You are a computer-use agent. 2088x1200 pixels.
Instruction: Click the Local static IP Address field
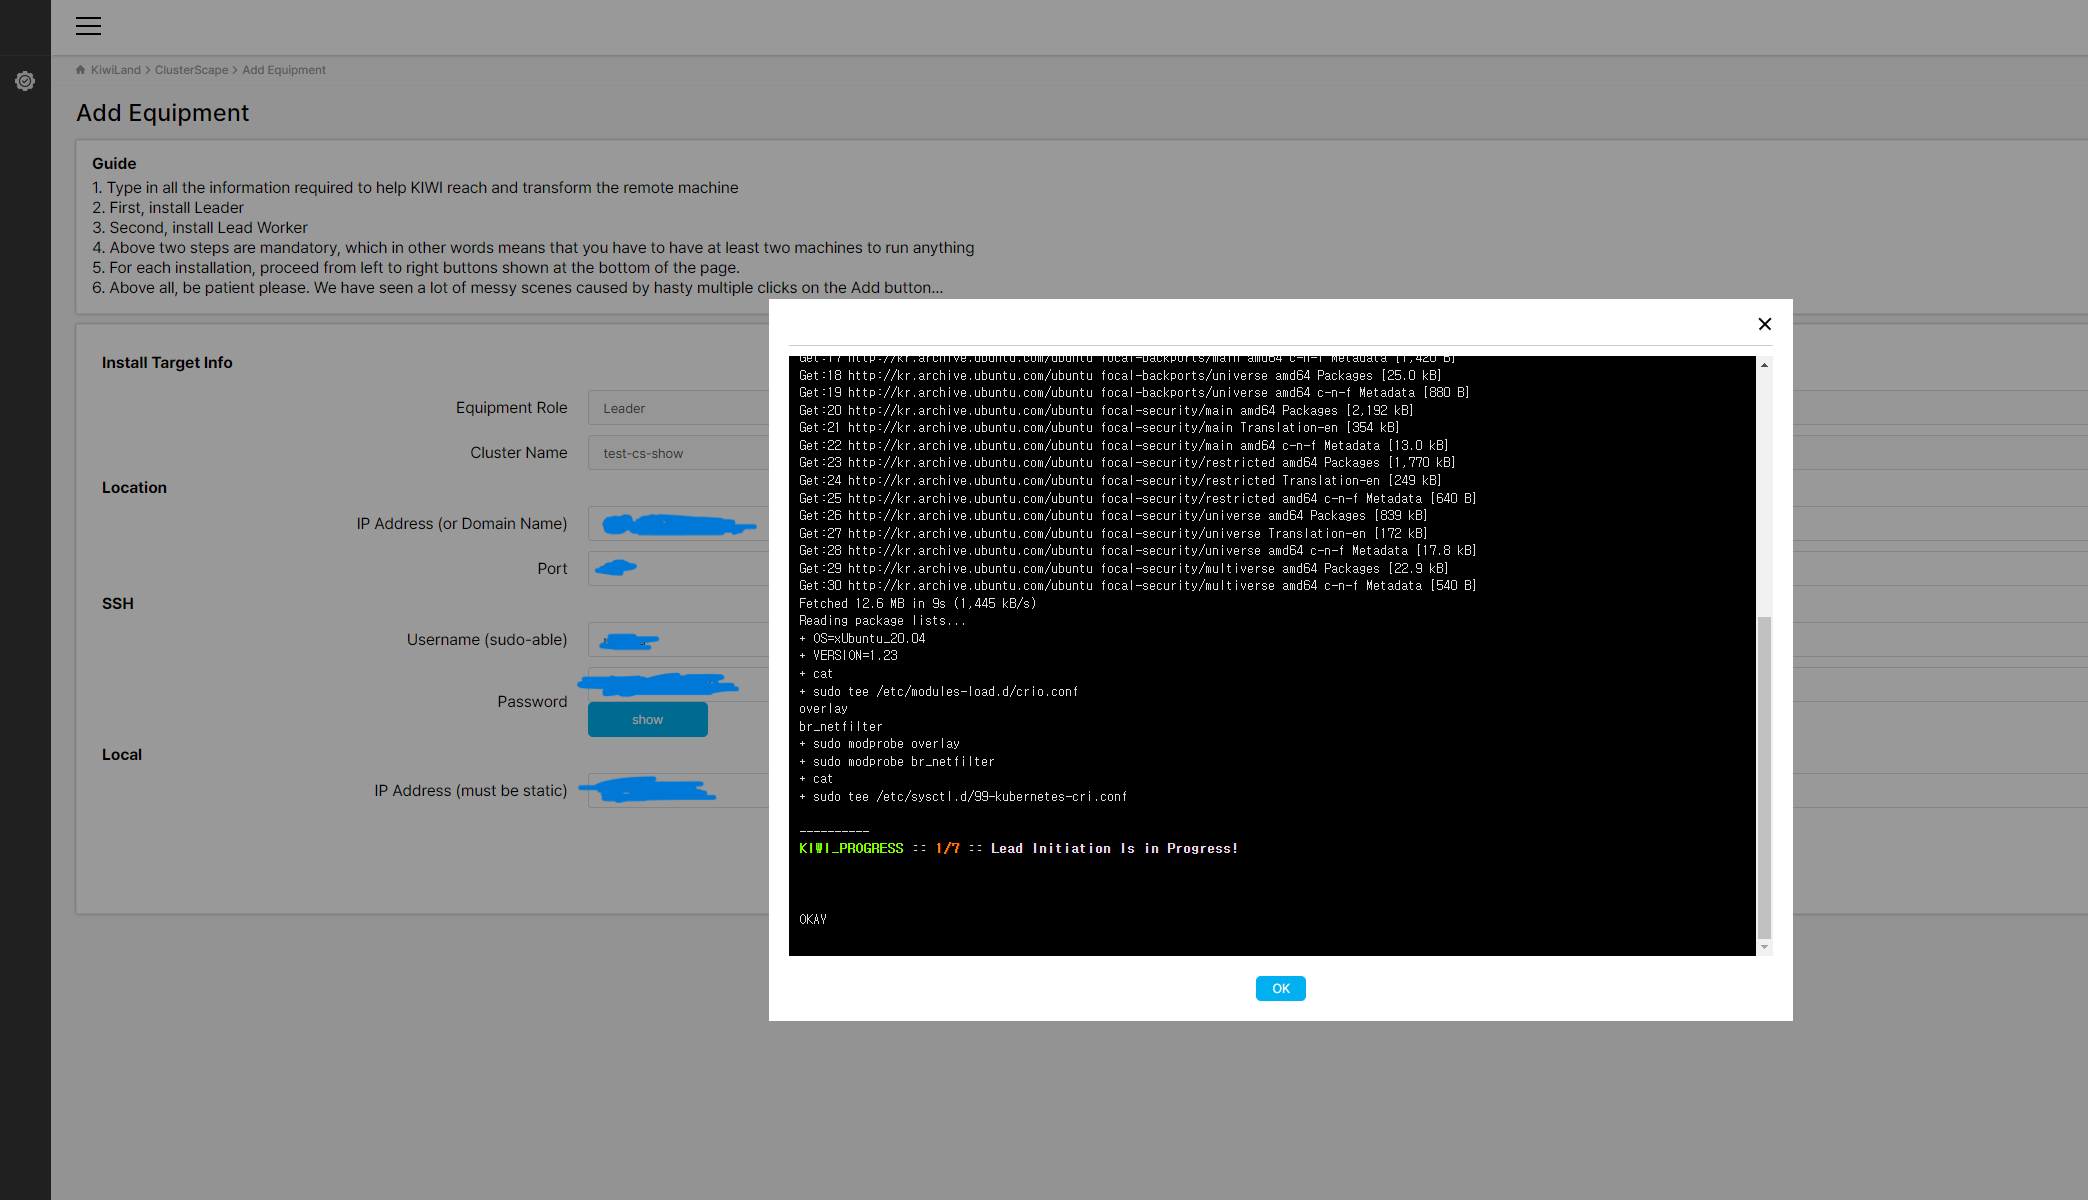click(679, 791)
